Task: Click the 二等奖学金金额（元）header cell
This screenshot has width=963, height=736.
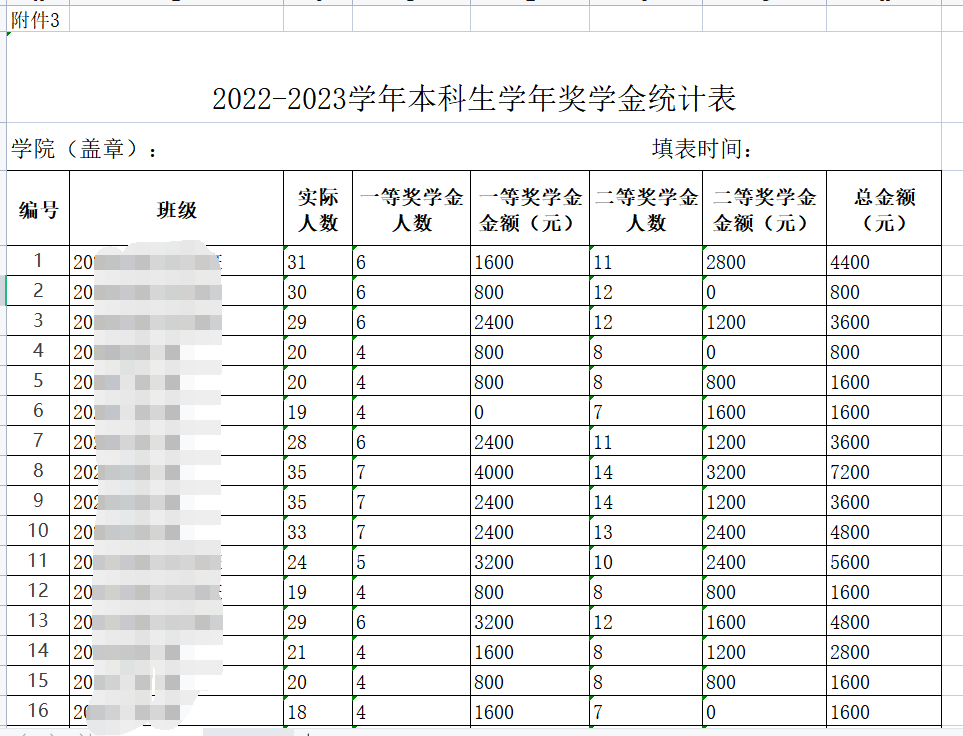Action: [x=764, y=209]
